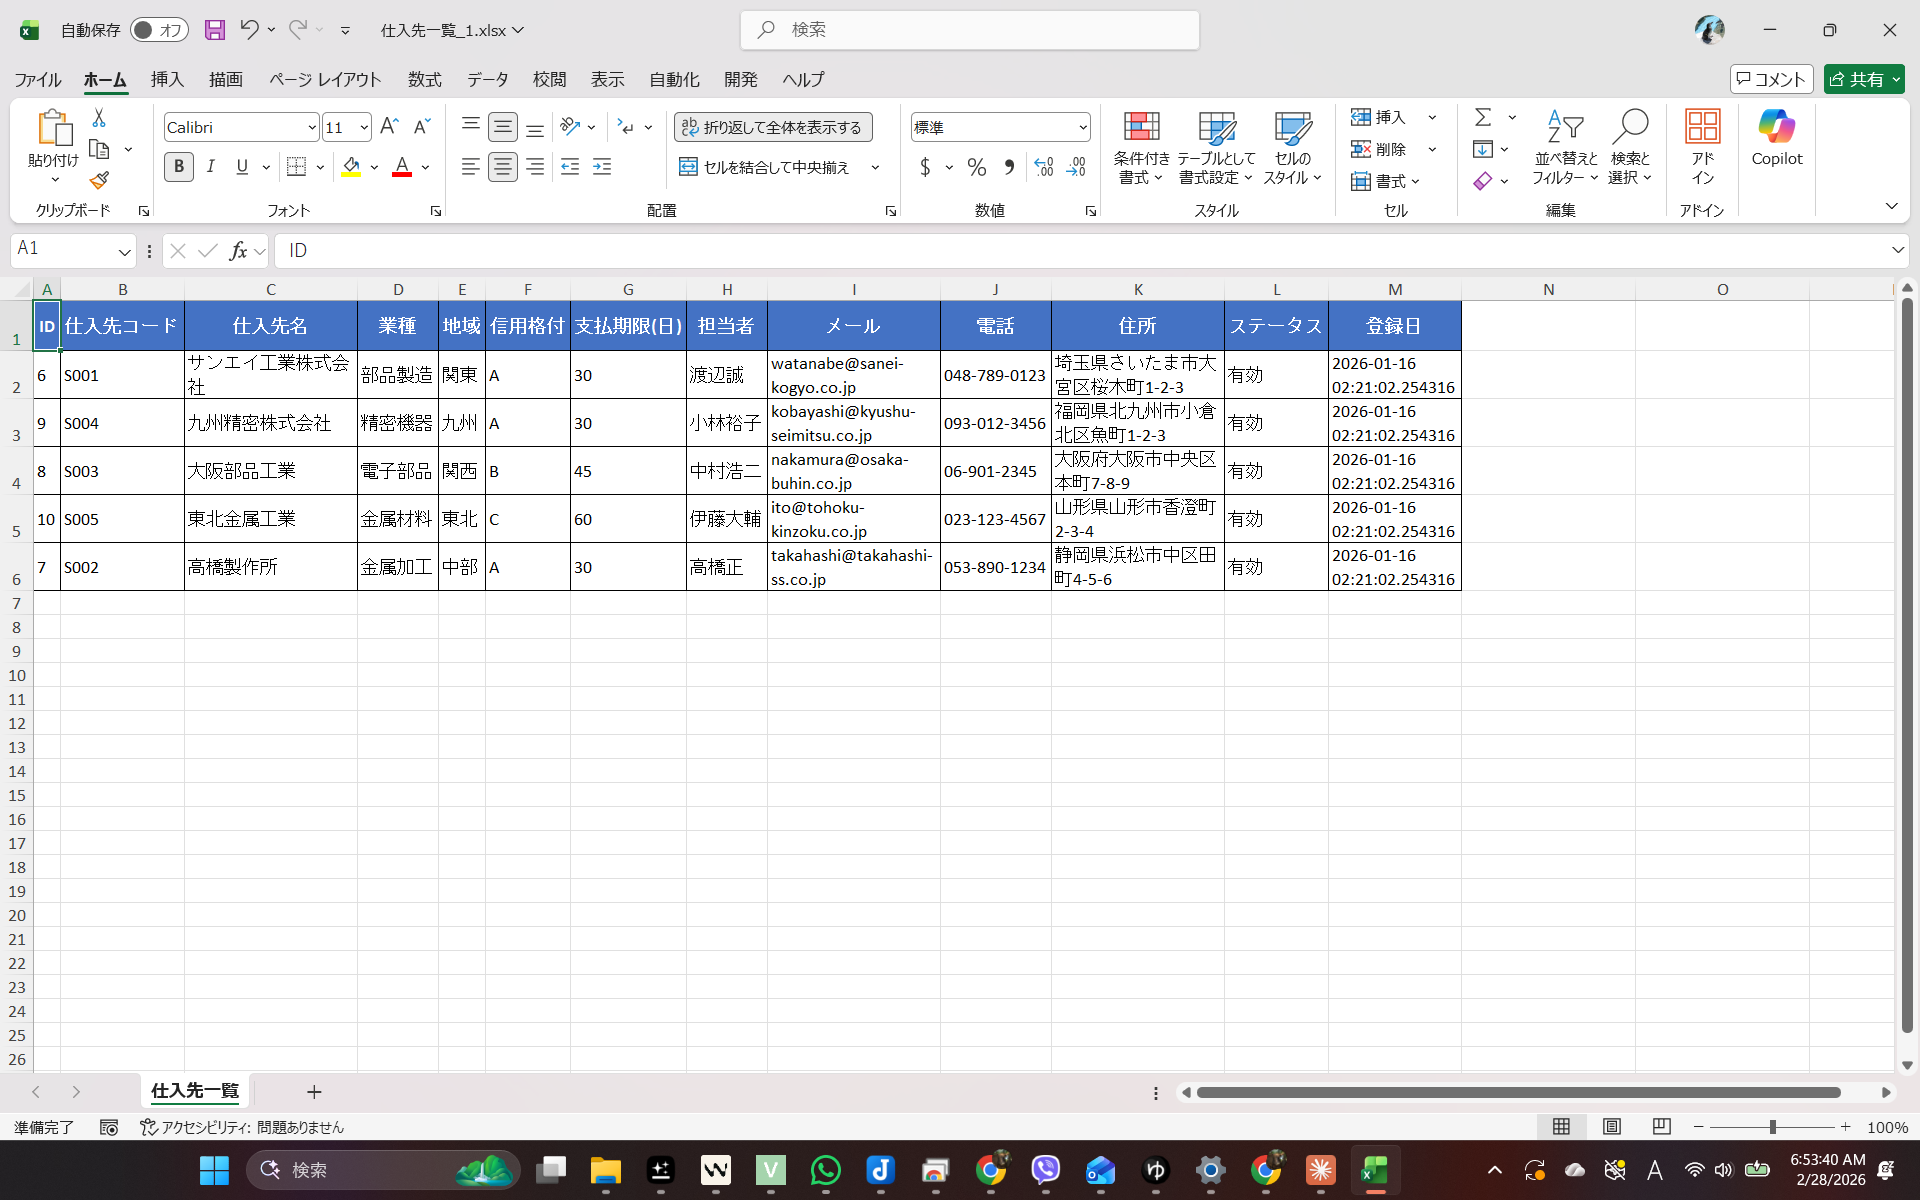The width and height of the screenshot is (1920, 1200).
Task: Click the Increase Font Size icon
Action: click(x=389, y=127)
